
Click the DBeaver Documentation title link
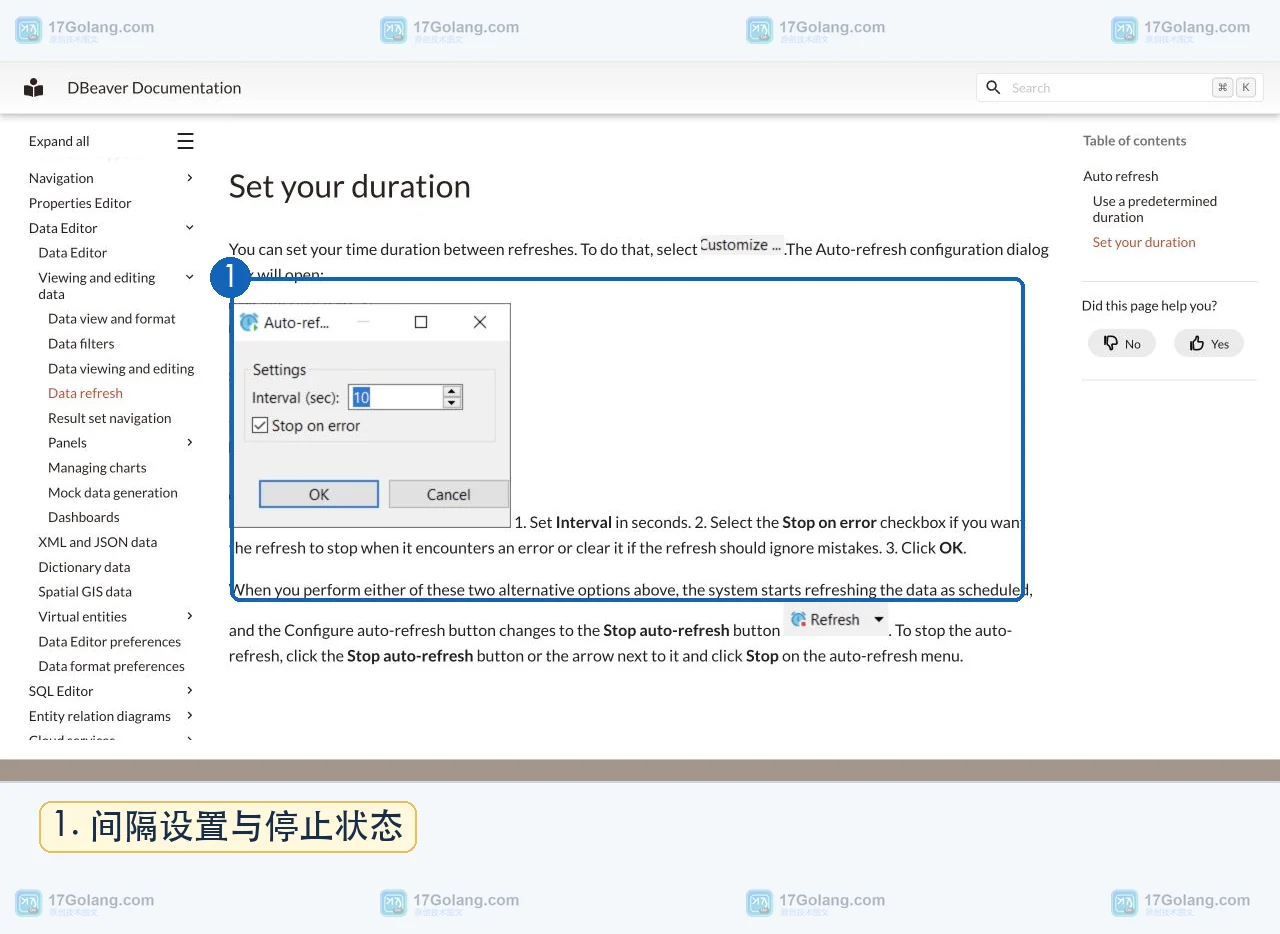click(x=154, y=88)
